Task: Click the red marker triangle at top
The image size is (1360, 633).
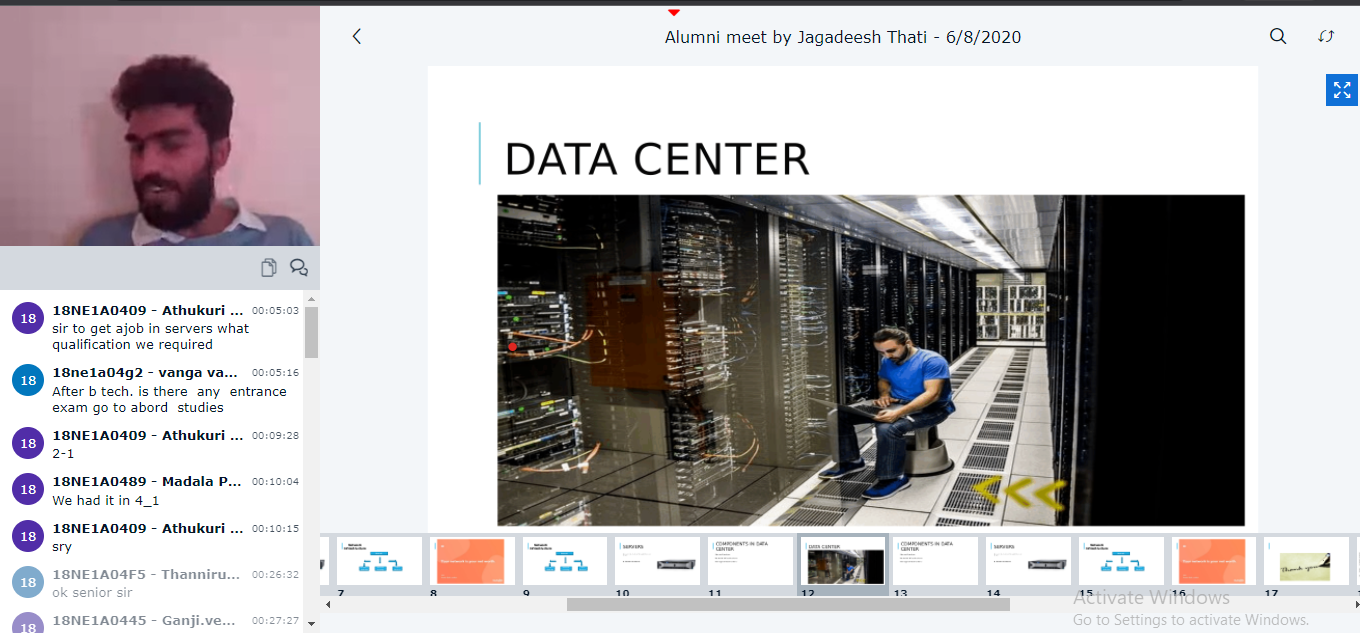Action: [674, 12]
